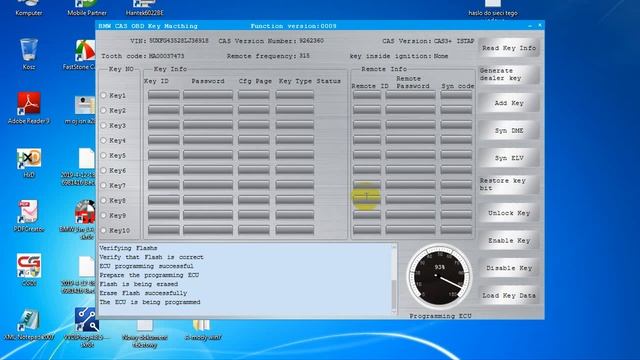Click the Enable Key button

[509, 240]
